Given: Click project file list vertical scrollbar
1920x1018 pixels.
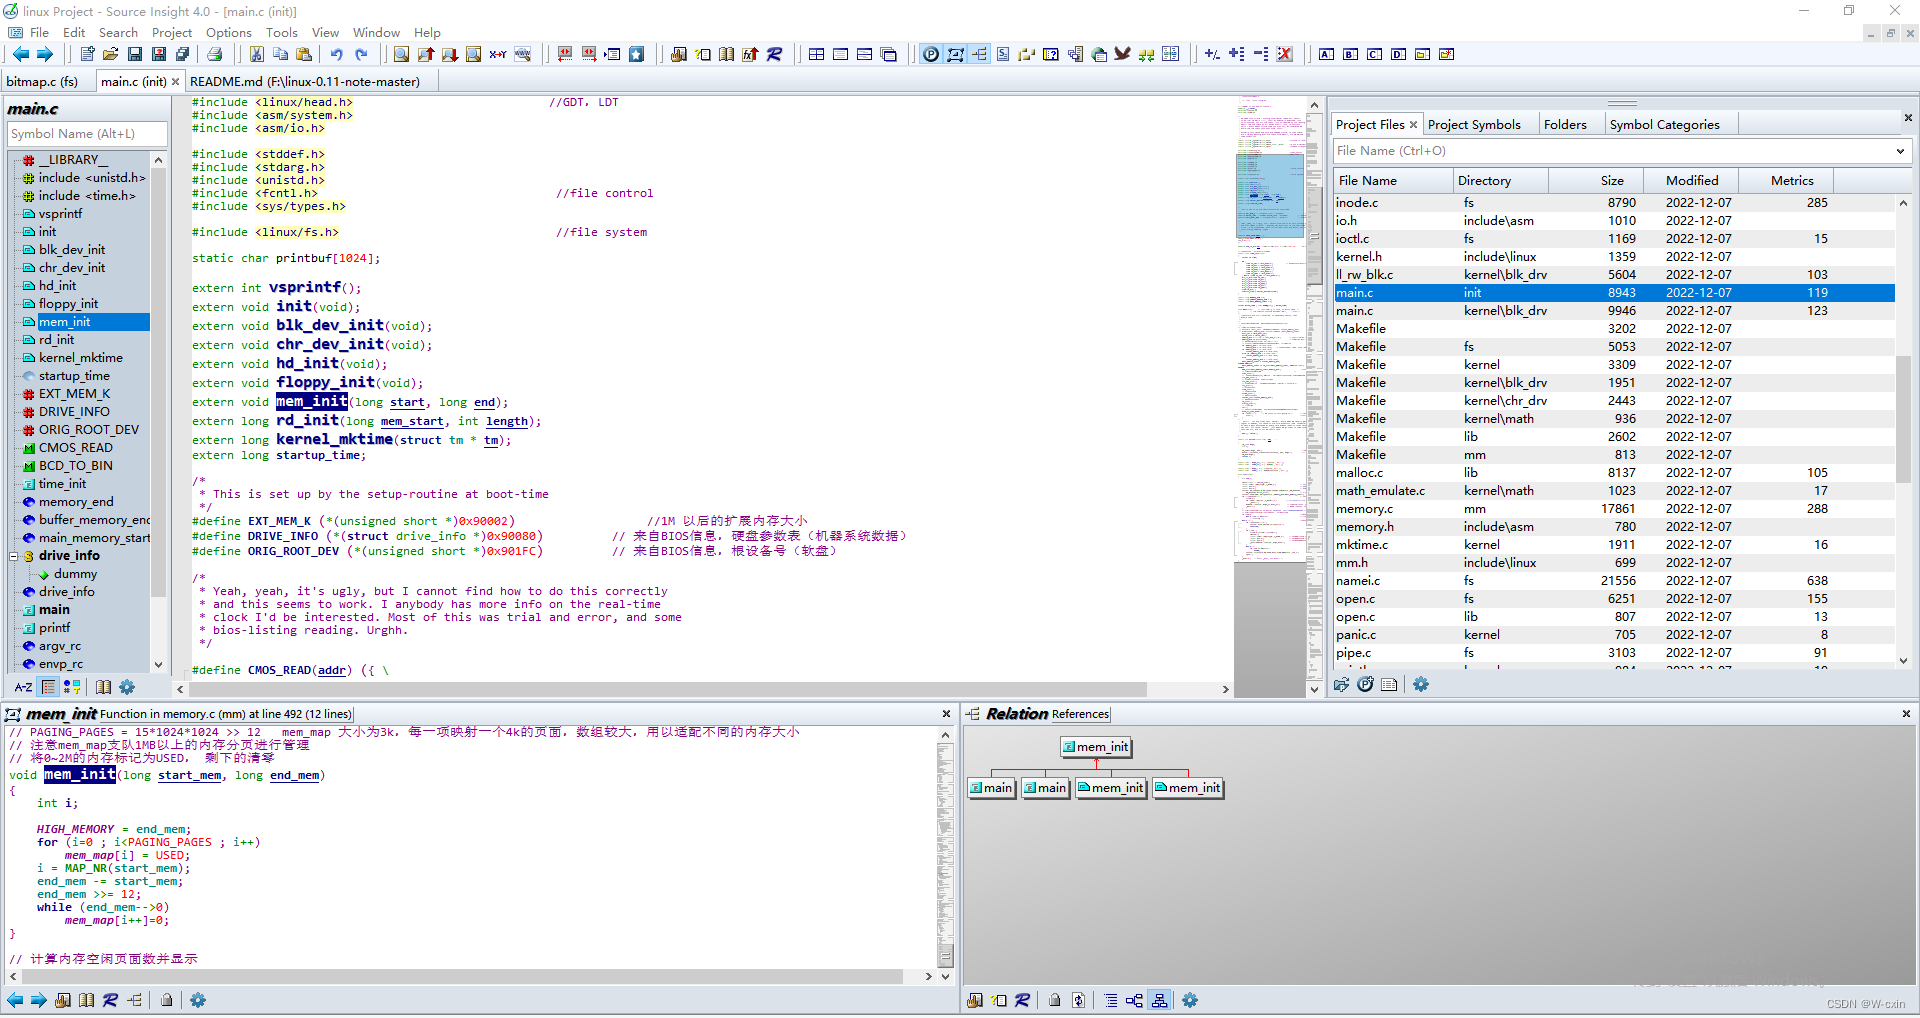Looking at the screenshot, I should click(1903, 430).
